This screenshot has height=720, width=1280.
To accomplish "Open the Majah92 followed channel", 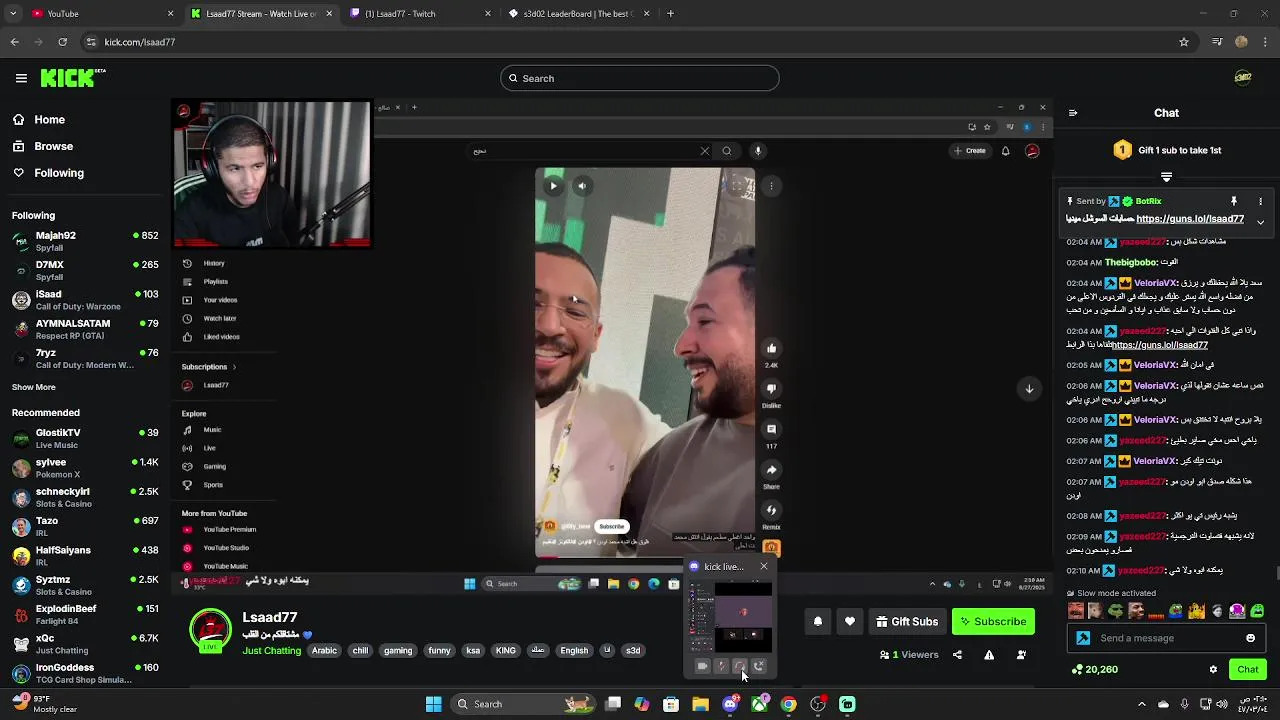I will tap(85, 241).
